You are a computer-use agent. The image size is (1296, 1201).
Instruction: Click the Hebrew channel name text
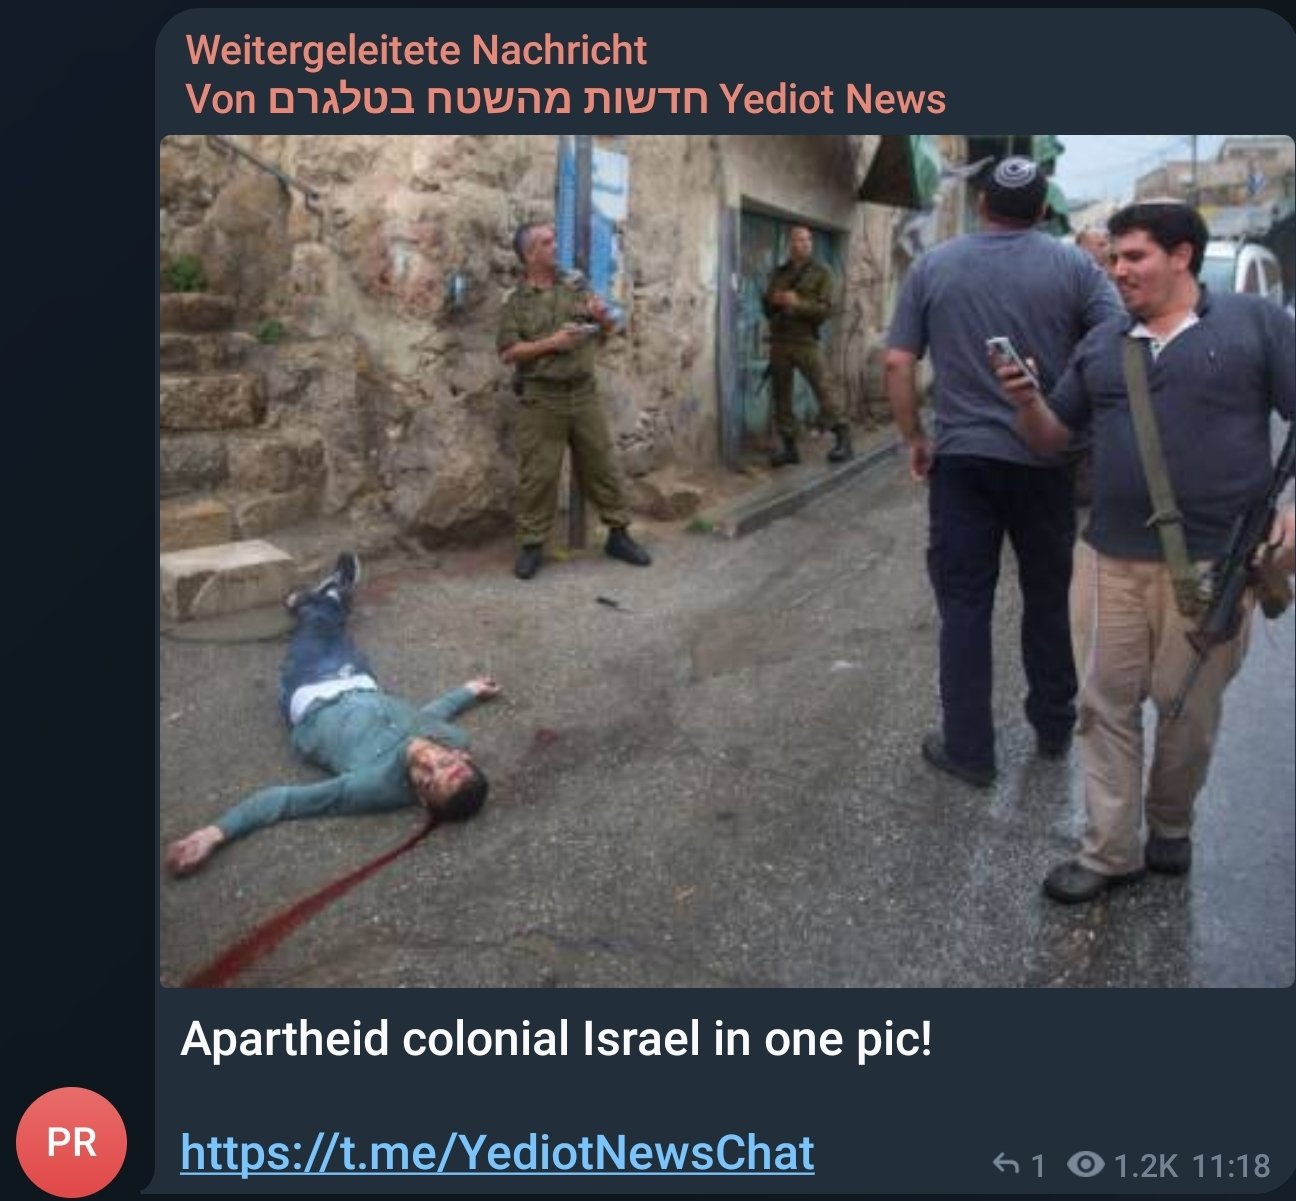(488, 99)
